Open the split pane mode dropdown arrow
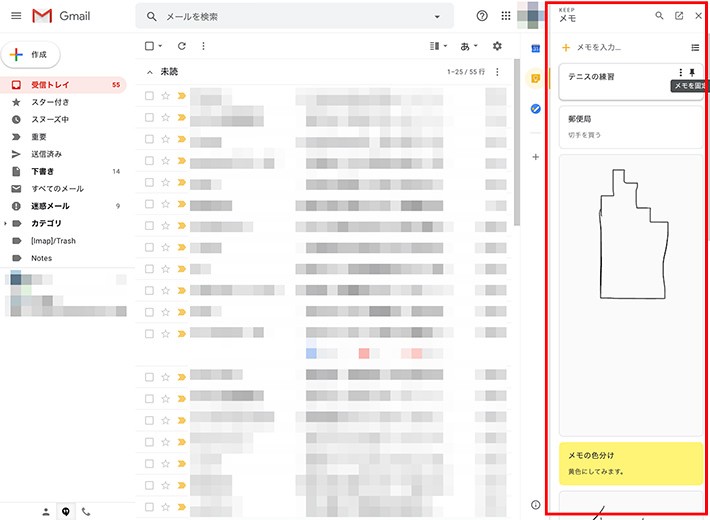This screenshot has width=710, height=520. [x=446, y=46]
